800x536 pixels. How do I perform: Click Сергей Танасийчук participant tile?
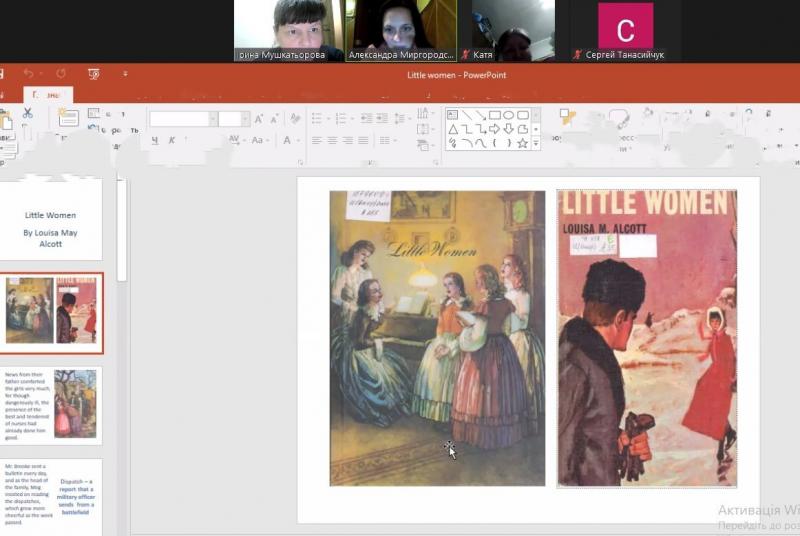click(626, 31)
